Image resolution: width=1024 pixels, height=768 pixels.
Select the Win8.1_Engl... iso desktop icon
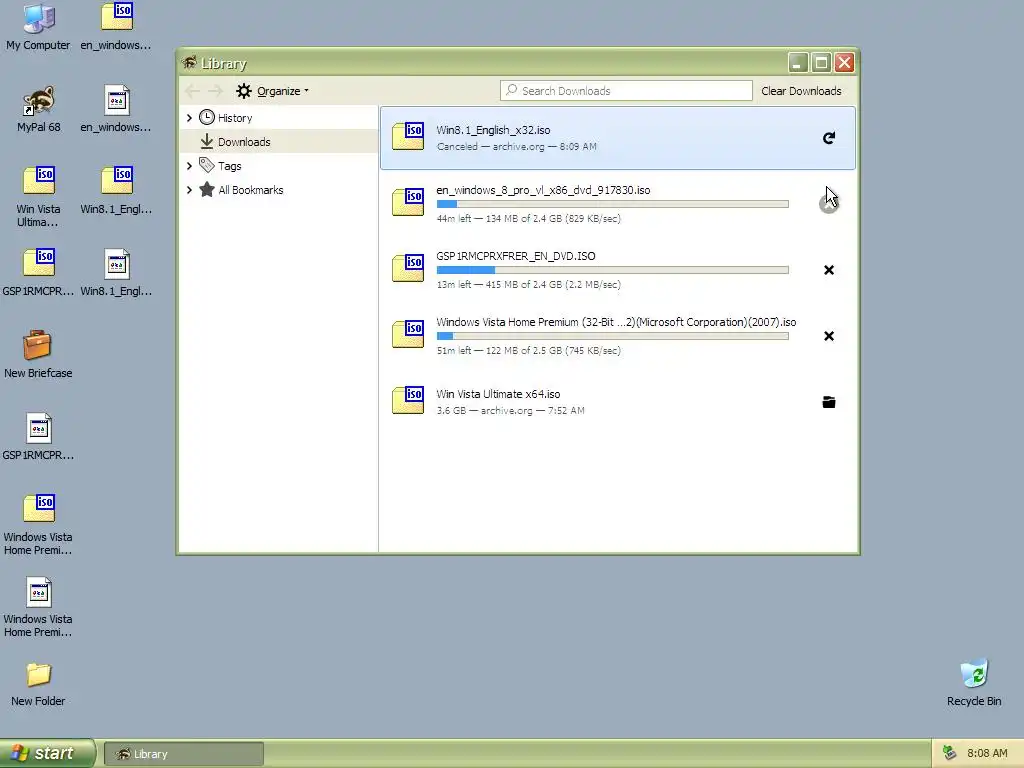point(116,190)
